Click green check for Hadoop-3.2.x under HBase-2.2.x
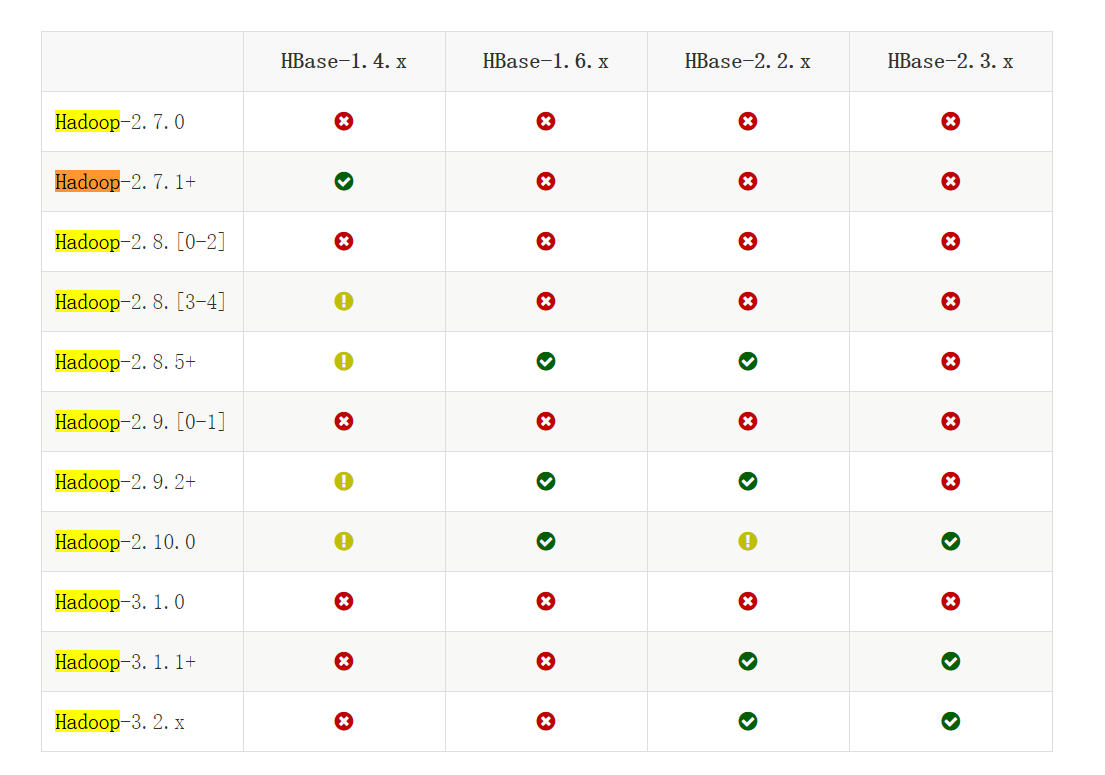Image resolution: width=1105 pixels, height=775 pixels. (x=748, y=721)
